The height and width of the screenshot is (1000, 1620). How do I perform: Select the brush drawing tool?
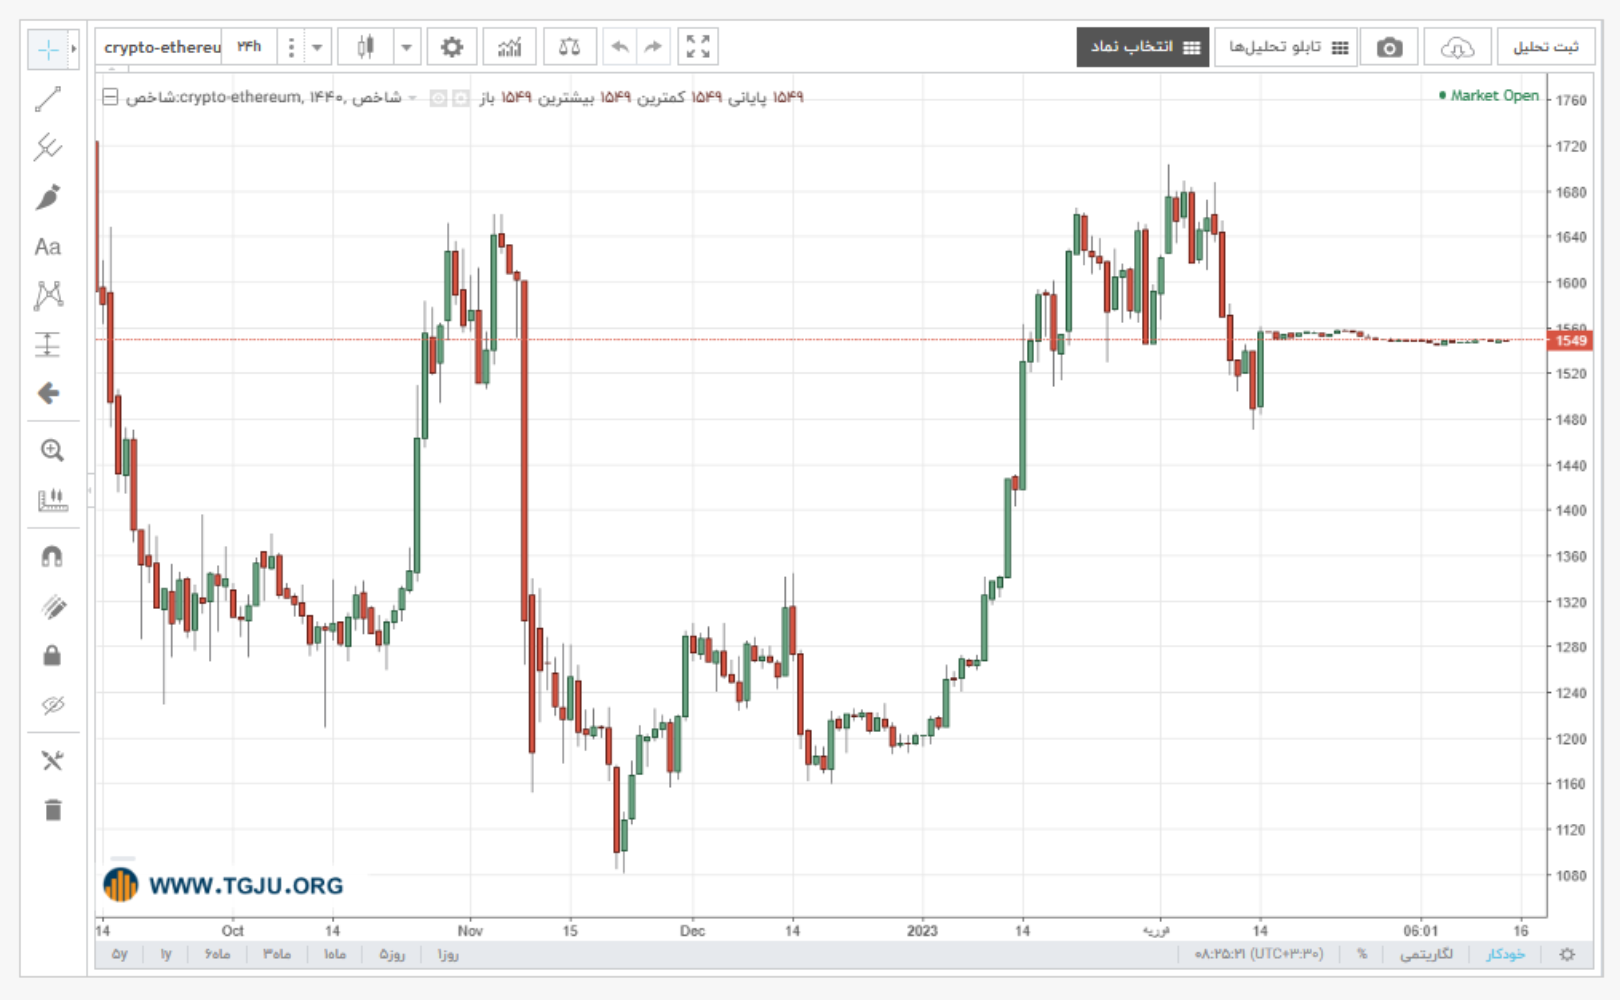[48, 197]
